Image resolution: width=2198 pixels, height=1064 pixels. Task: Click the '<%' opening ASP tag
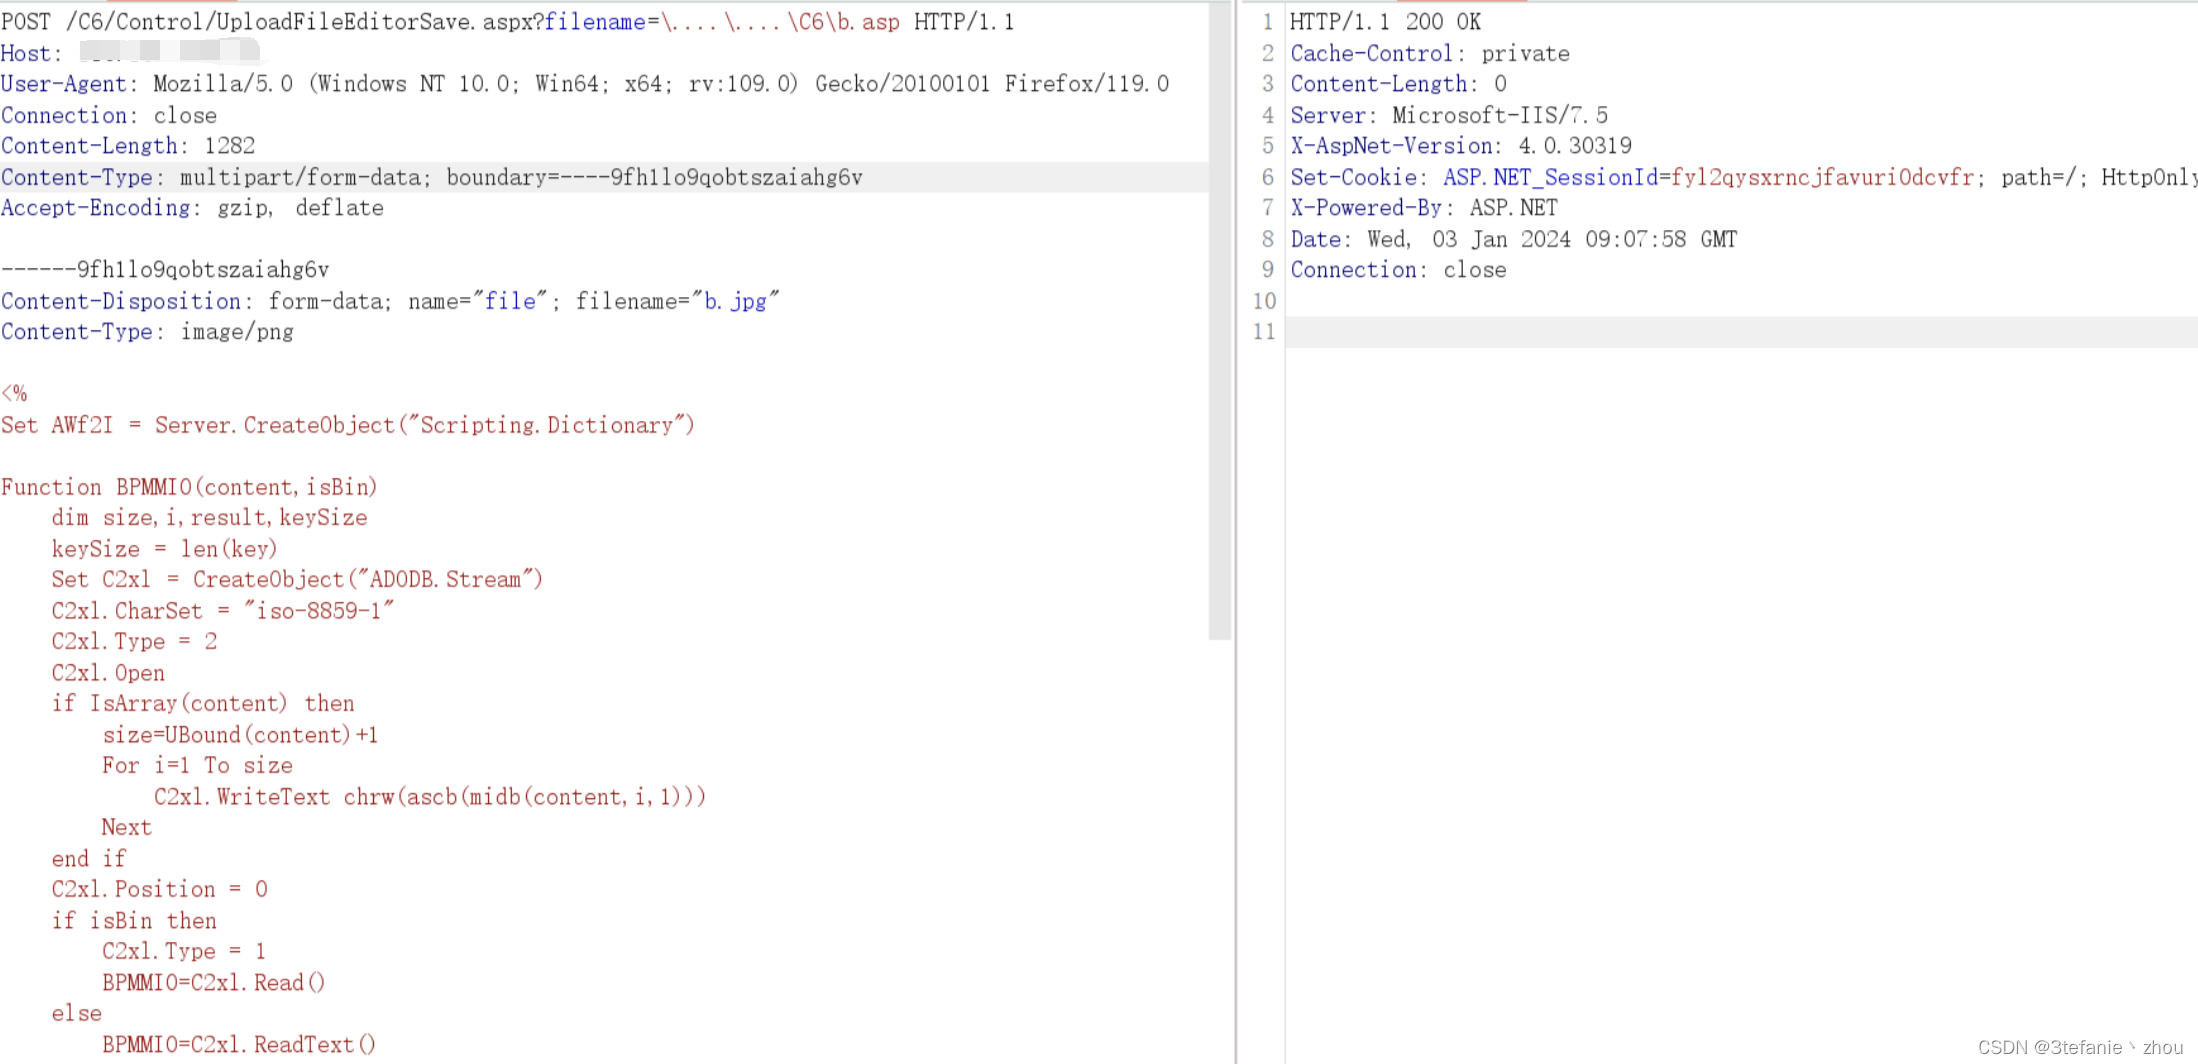coord(15,394)
